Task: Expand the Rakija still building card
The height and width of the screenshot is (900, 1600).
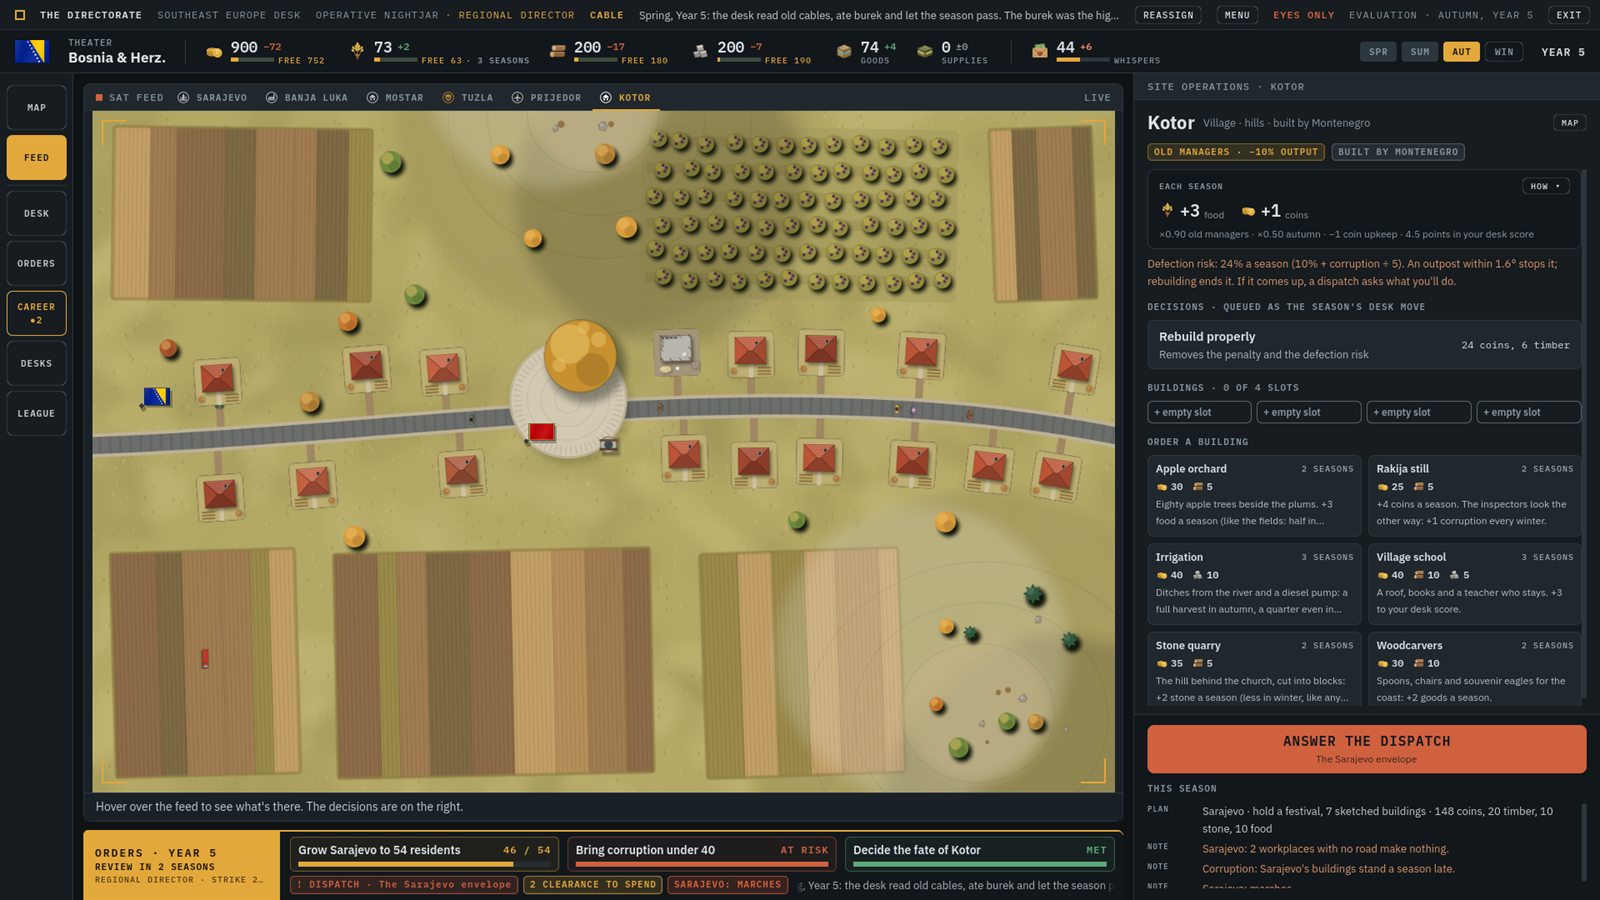Action: (1474, 494)
